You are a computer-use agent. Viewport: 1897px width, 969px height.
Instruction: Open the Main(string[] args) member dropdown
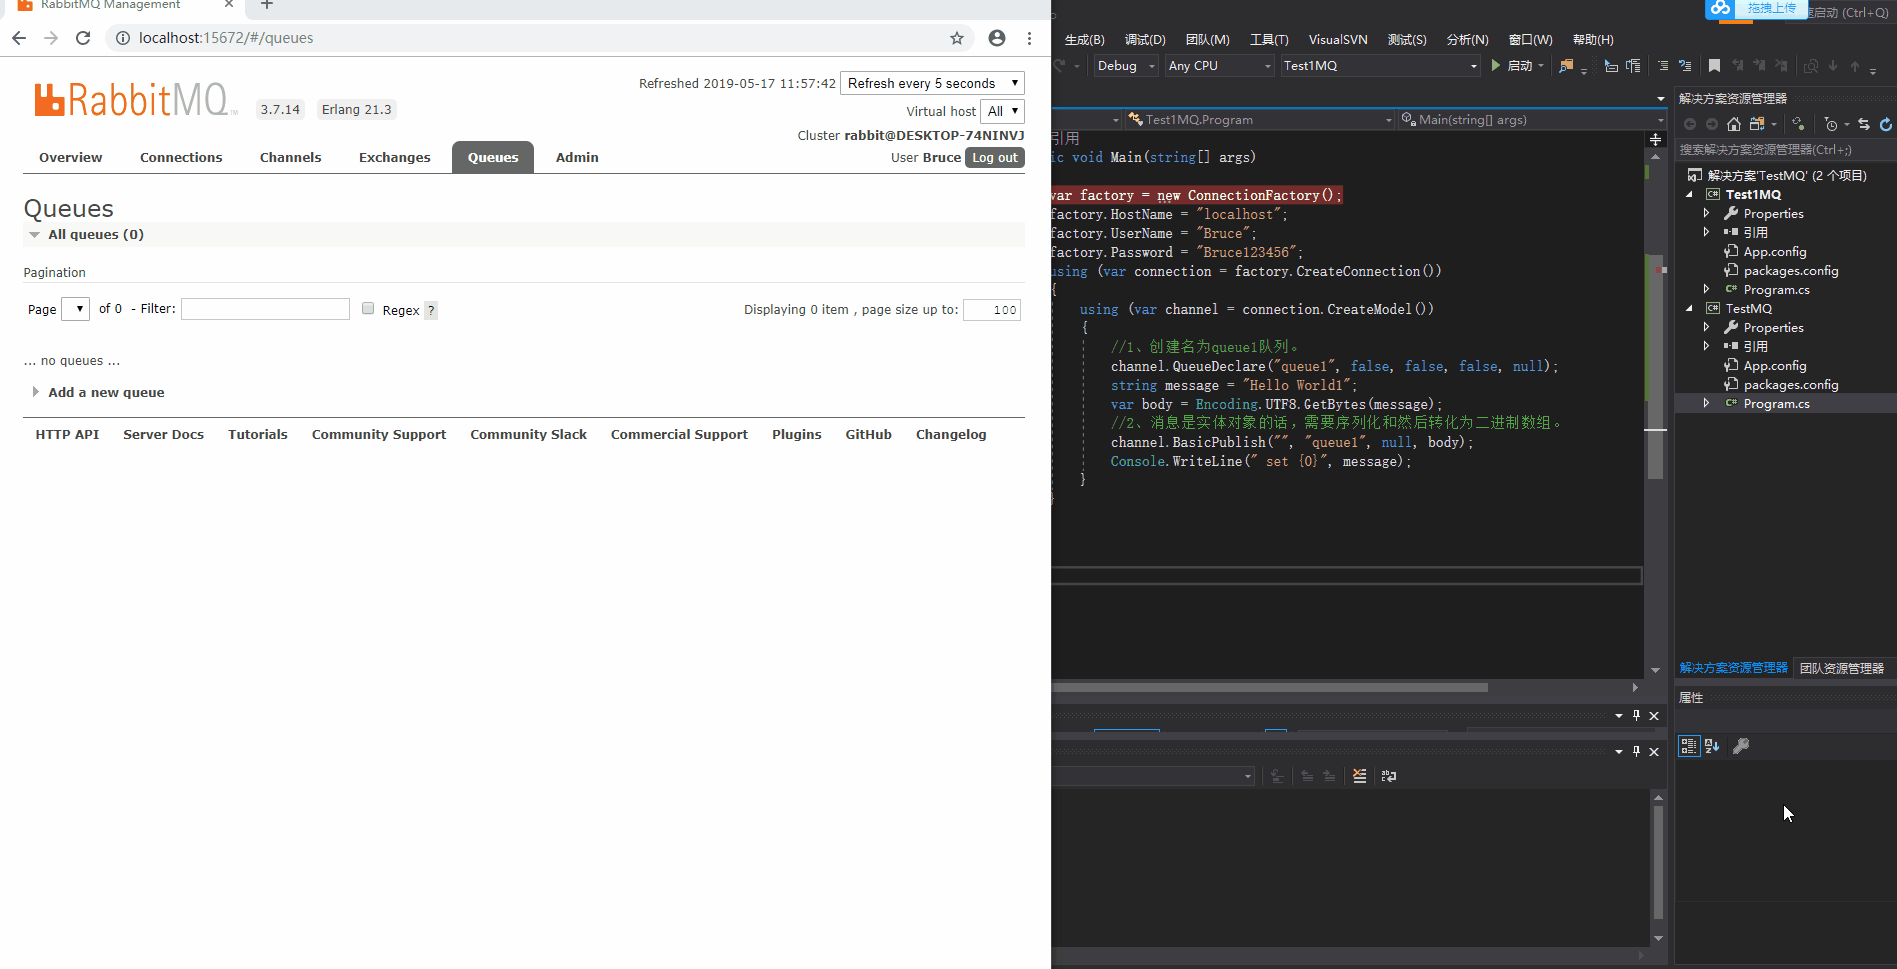point(1531,120)
